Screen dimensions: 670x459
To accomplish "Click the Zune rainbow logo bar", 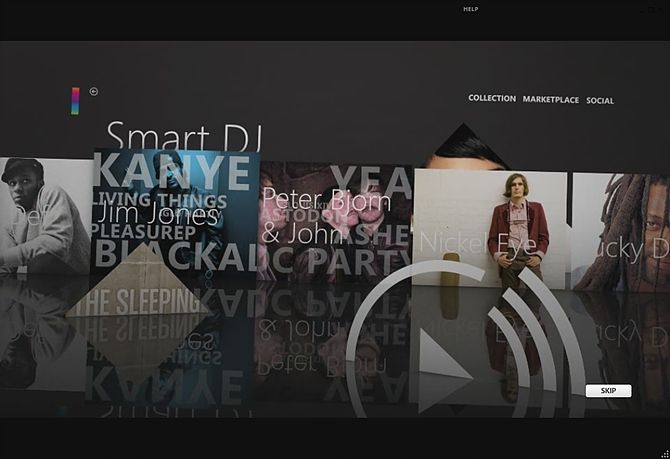I will (75, 101).
